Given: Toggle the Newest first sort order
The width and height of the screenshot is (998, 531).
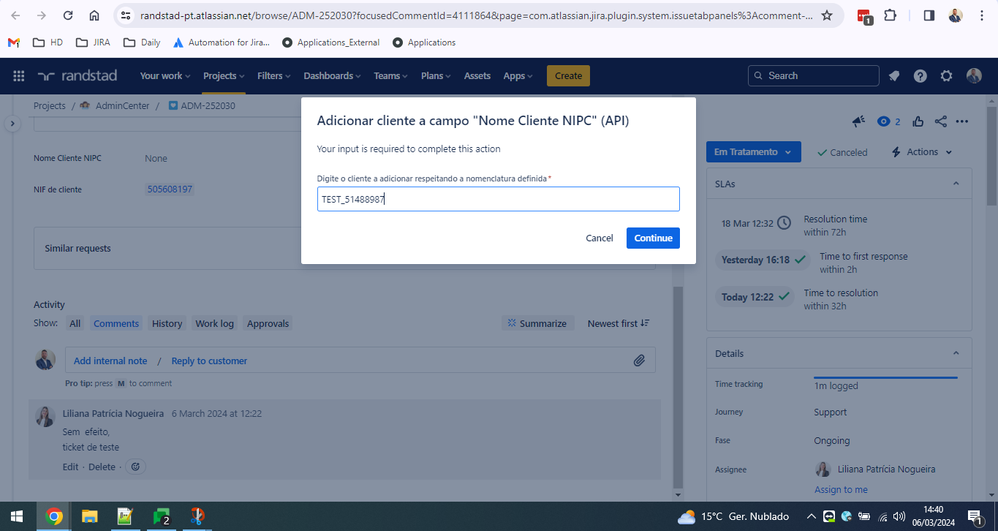Looking at the screenshot, I should coord(618,323).
